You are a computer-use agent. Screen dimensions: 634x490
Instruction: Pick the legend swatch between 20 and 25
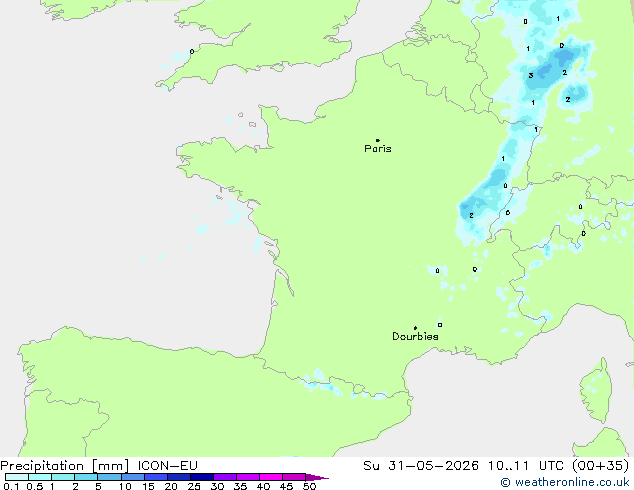179,477
